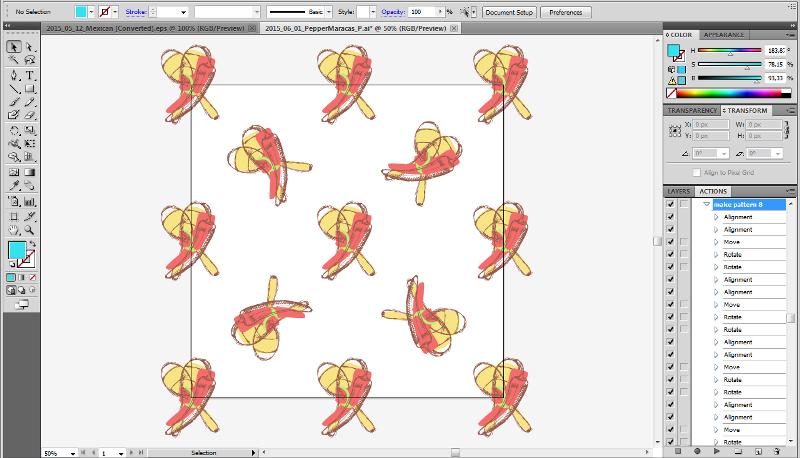Select the Hand tool
800x458 pixels.
(x=14, y=230)
